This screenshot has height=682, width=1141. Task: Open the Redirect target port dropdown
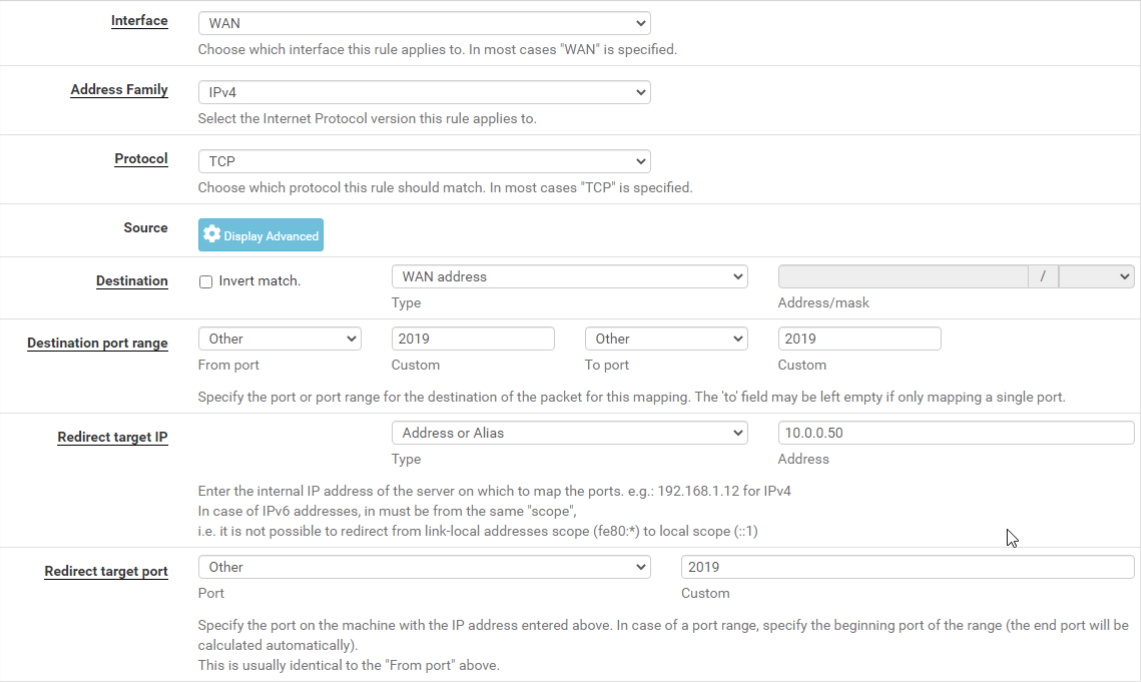[424, 567]
